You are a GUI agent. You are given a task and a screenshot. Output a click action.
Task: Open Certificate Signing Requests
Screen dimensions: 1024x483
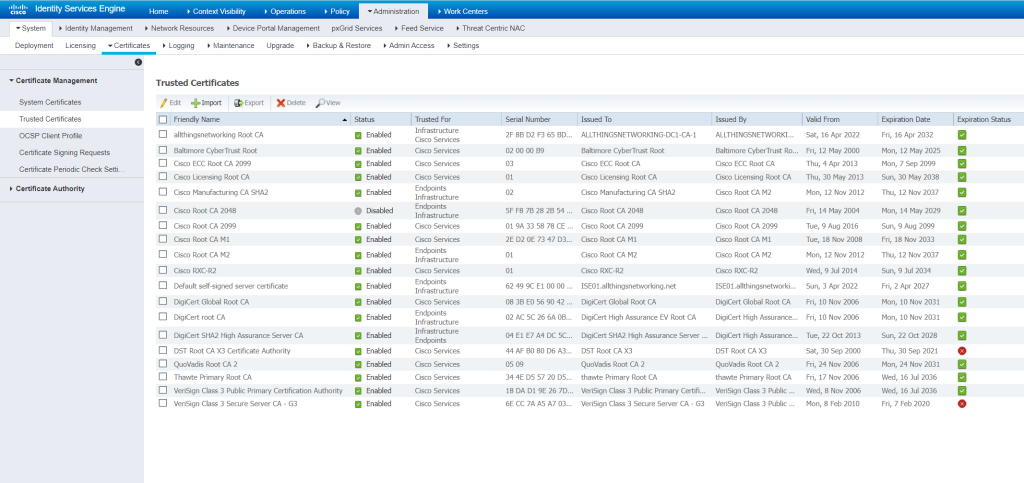[x=65, y=153]
